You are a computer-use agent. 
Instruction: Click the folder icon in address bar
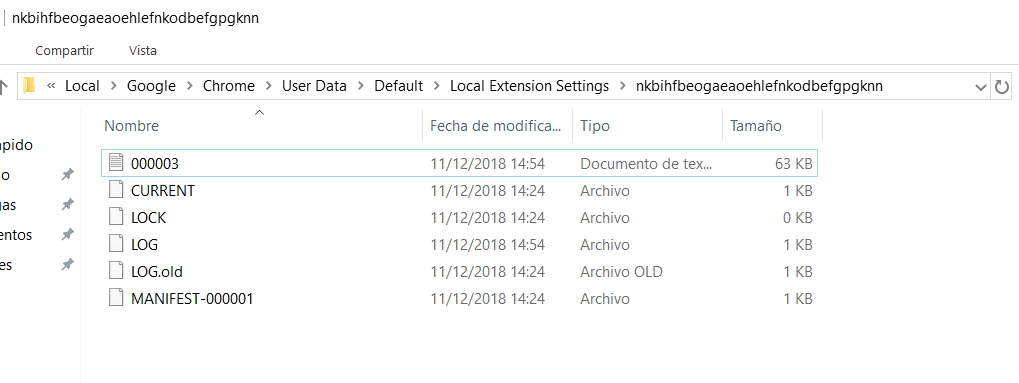pyautogui.click(x=29, y=86)
